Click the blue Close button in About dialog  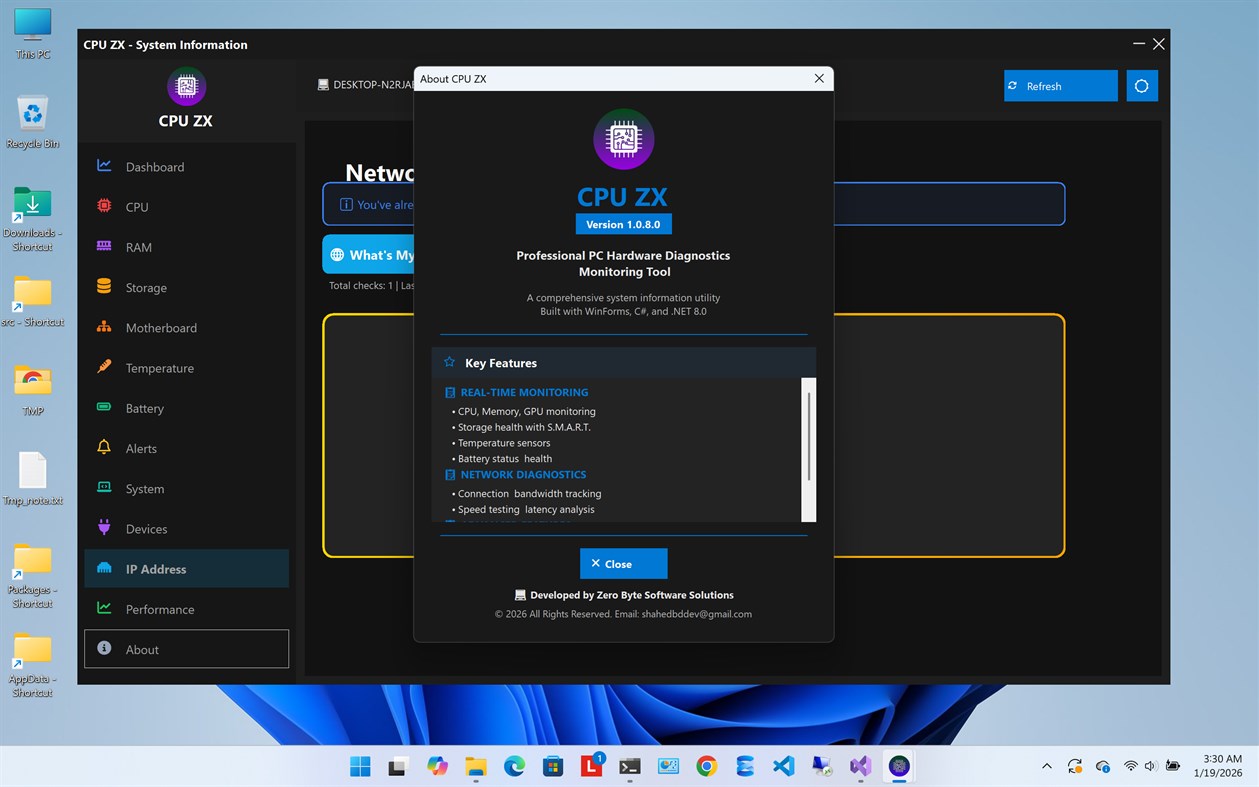(x=623, y=563)
